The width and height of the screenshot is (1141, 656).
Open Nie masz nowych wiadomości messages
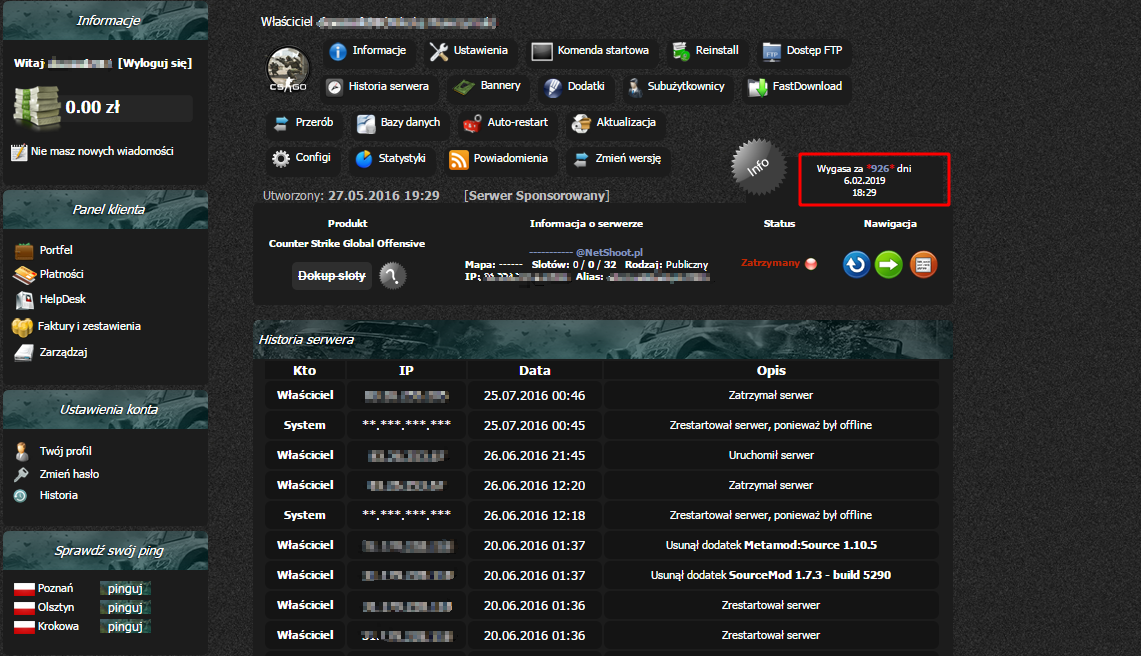pyautogui.click(x=102, y=151)
